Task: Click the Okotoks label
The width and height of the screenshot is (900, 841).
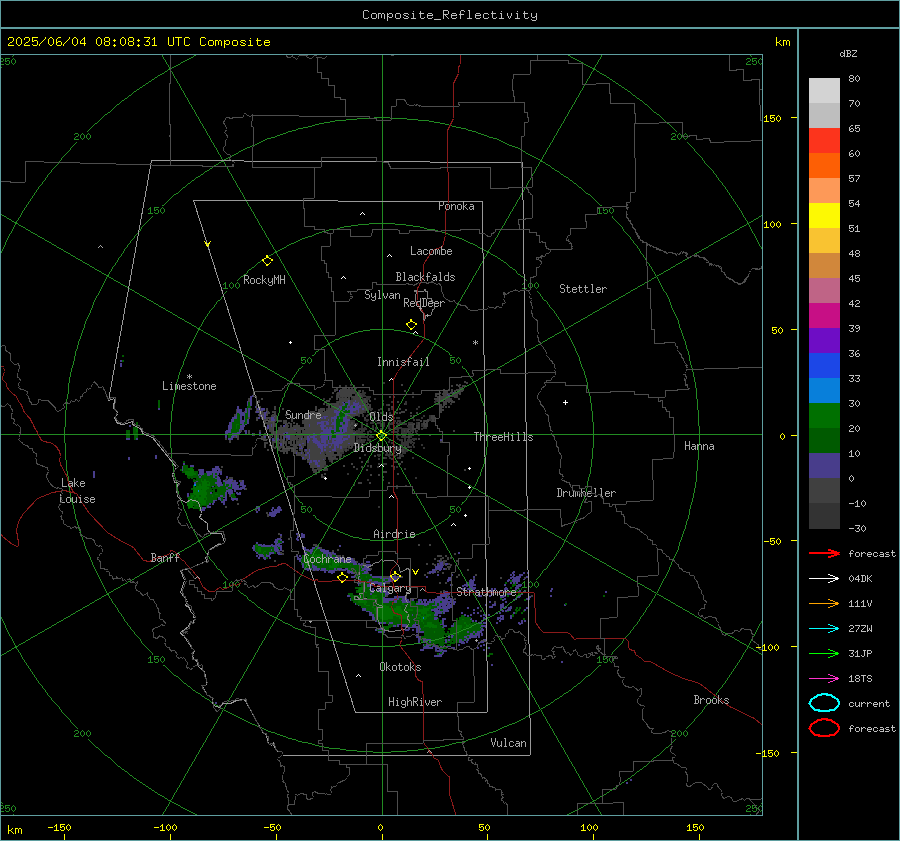Action: pos(400,667)
